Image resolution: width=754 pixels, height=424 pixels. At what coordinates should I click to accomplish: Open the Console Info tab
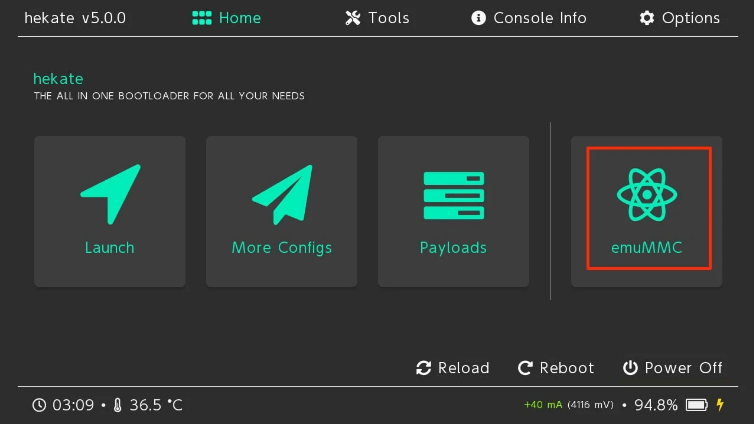[528, 18]
